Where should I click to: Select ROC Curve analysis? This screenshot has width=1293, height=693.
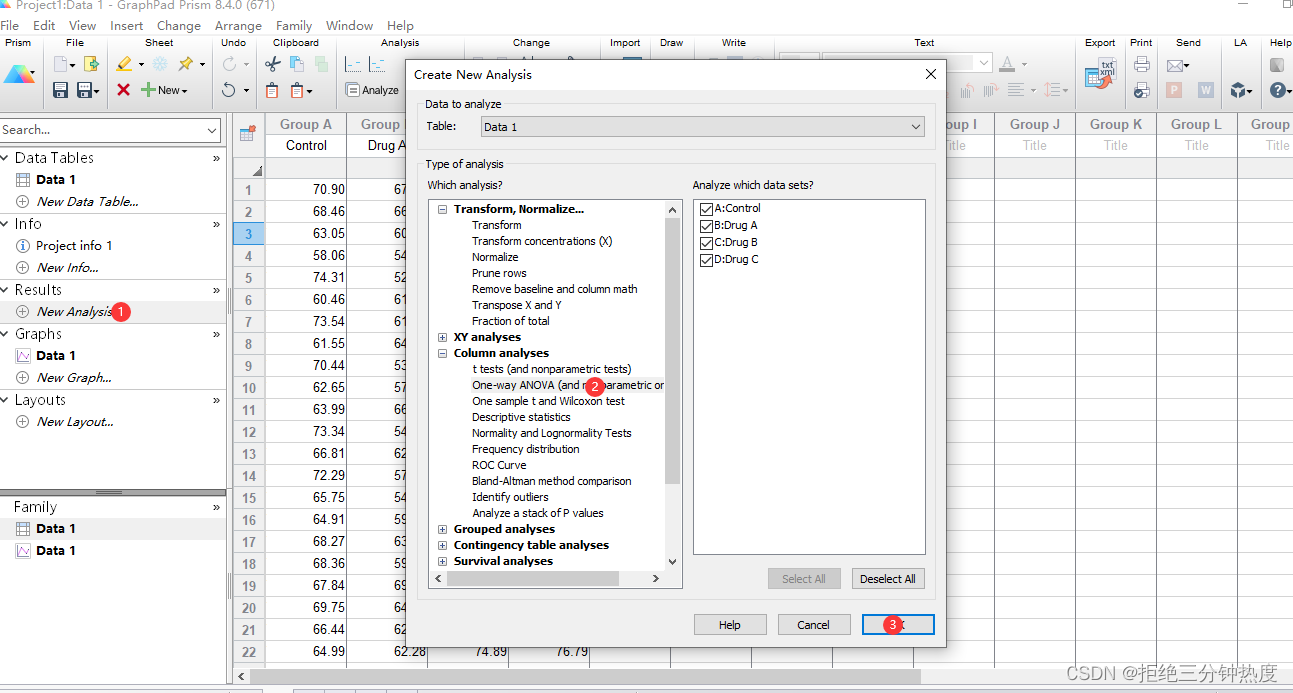(x=499, y=465)
